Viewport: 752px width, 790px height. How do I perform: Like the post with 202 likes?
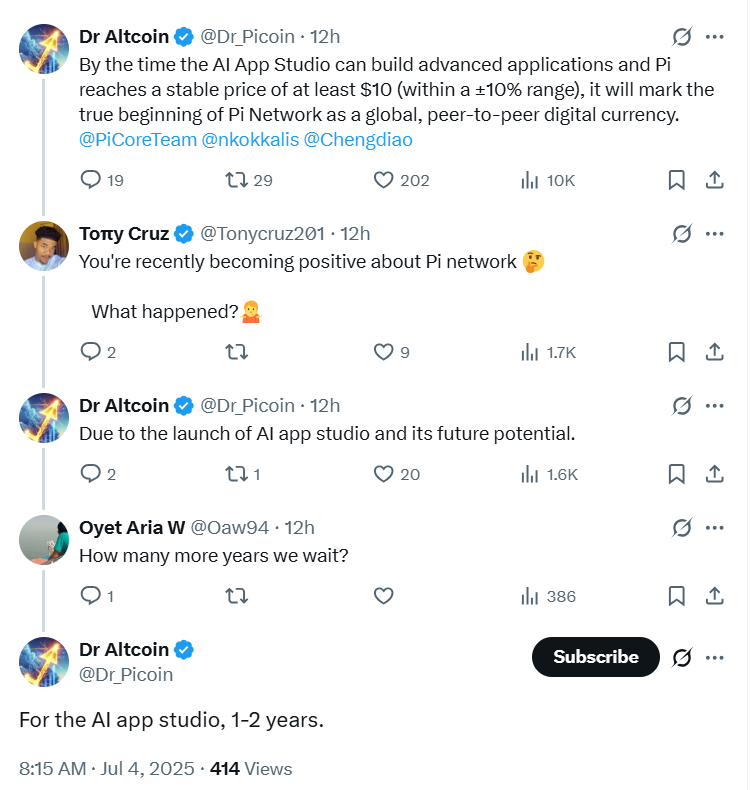pos(383,180)
